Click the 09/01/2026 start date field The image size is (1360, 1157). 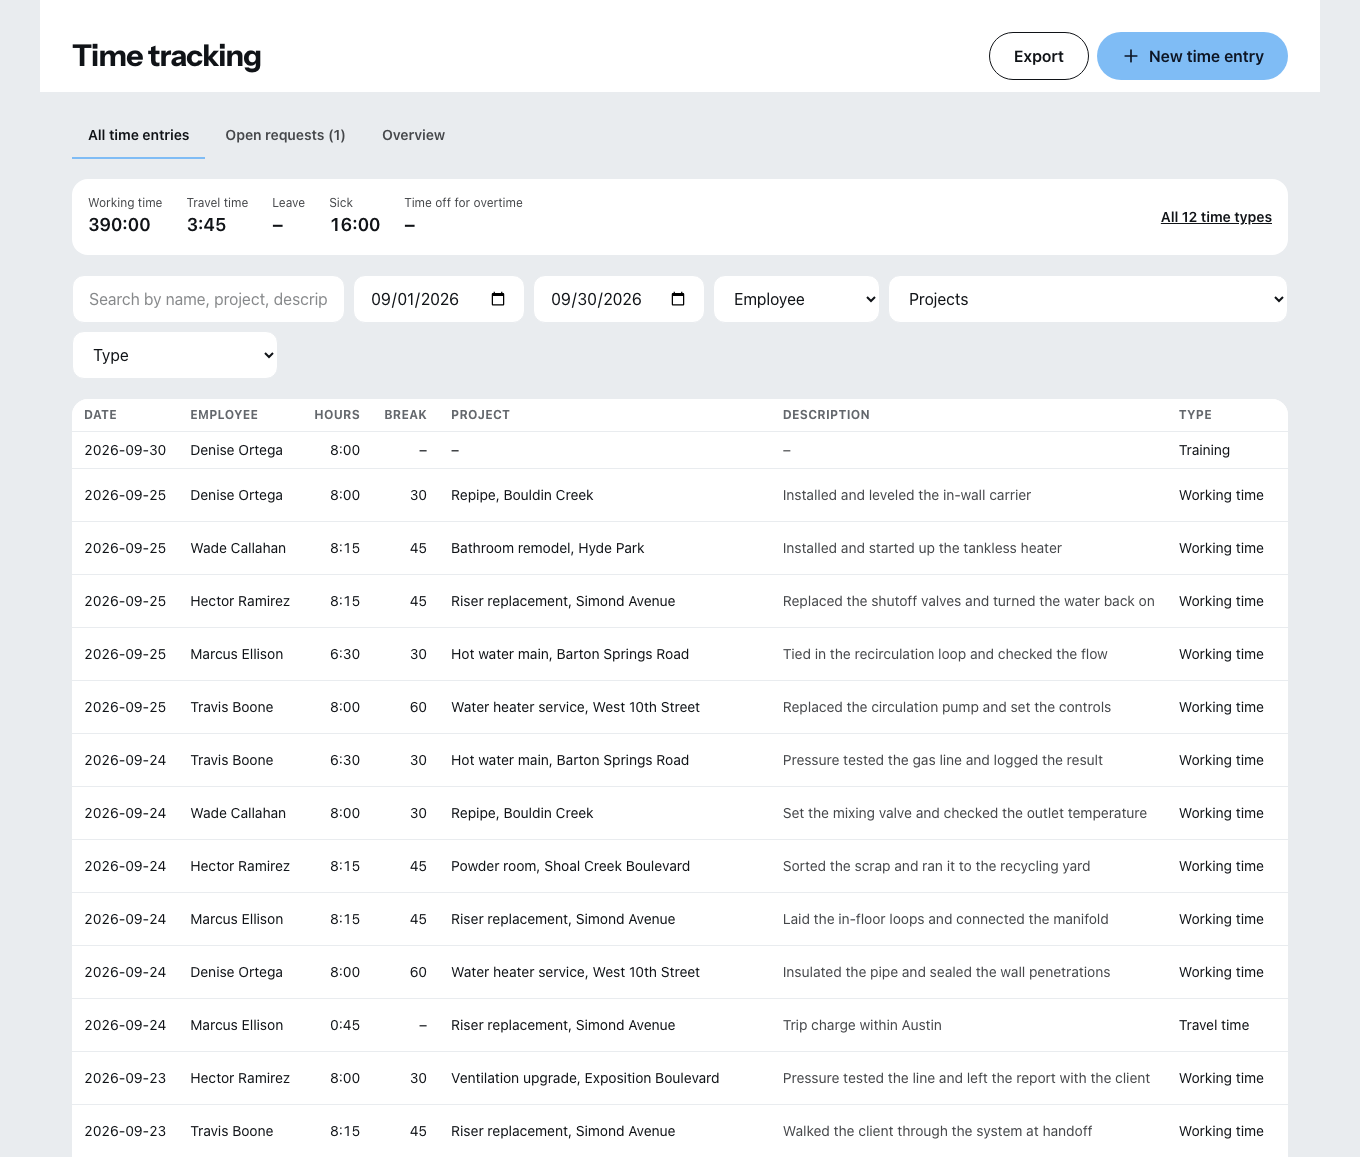pos(439,299)
